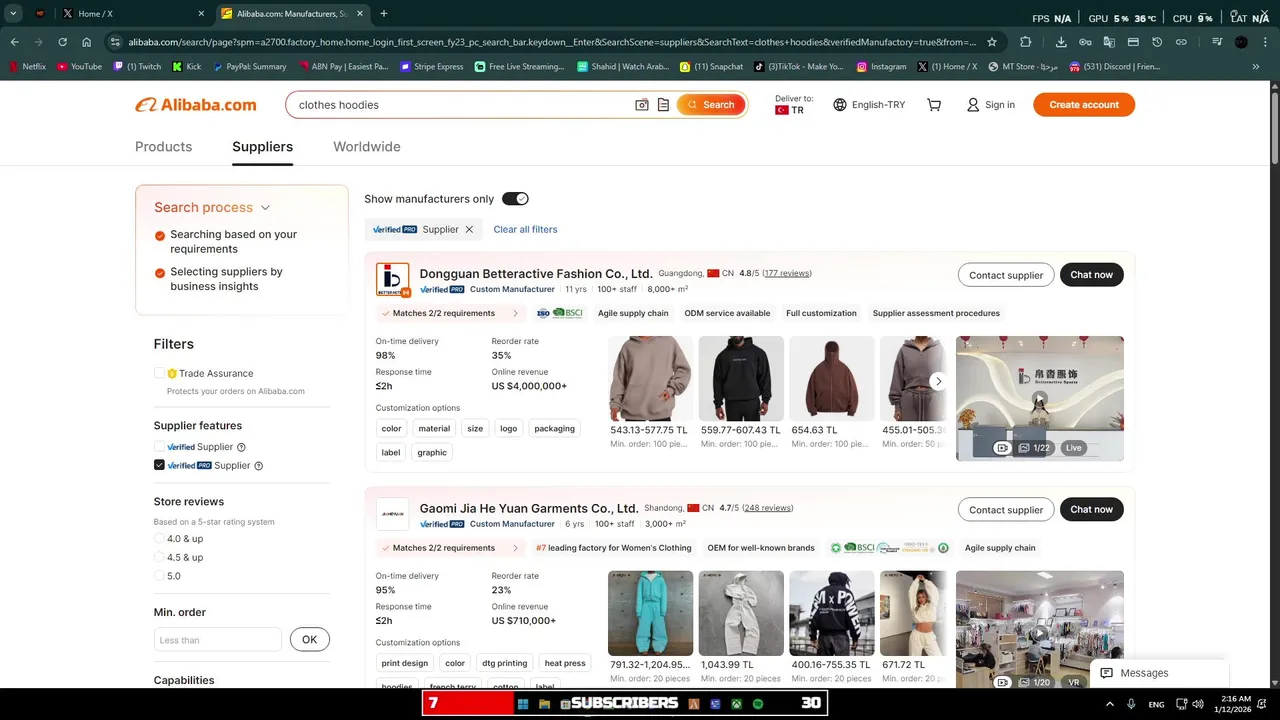Select 4.5 & up store reviews
Screen dimensions: 1280x720
(x=159, y=557)
